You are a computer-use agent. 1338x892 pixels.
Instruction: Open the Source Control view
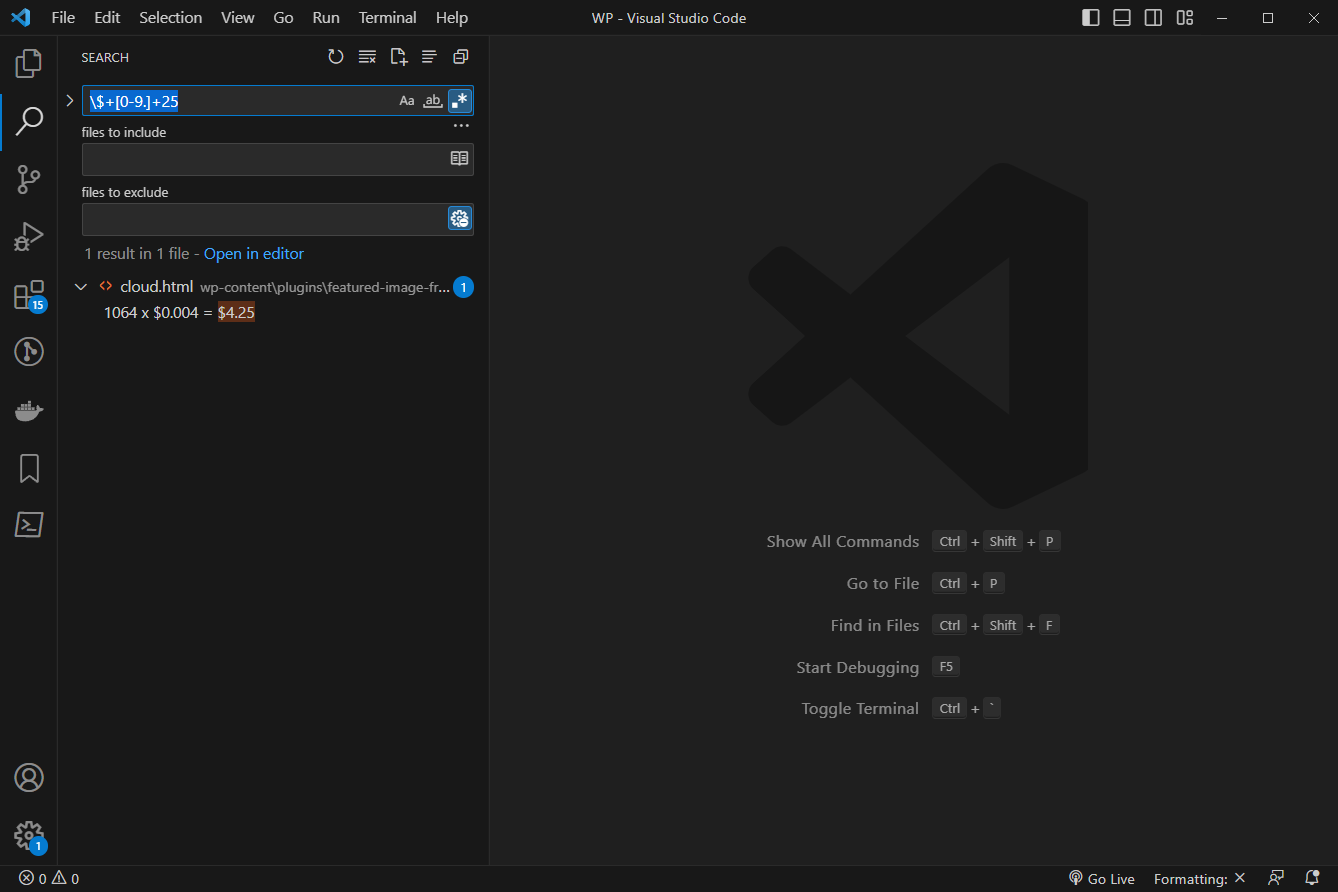[x=29, y=180]
